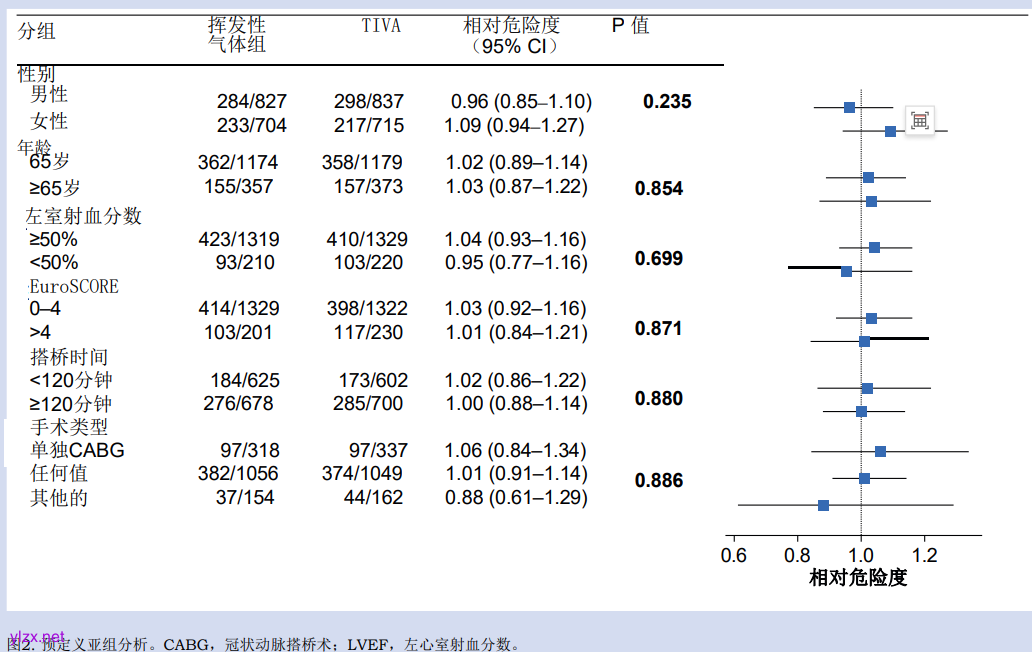Open the ylzx.net watermark link
This screenshot has width=1032, height=652.
pos(37,637)
